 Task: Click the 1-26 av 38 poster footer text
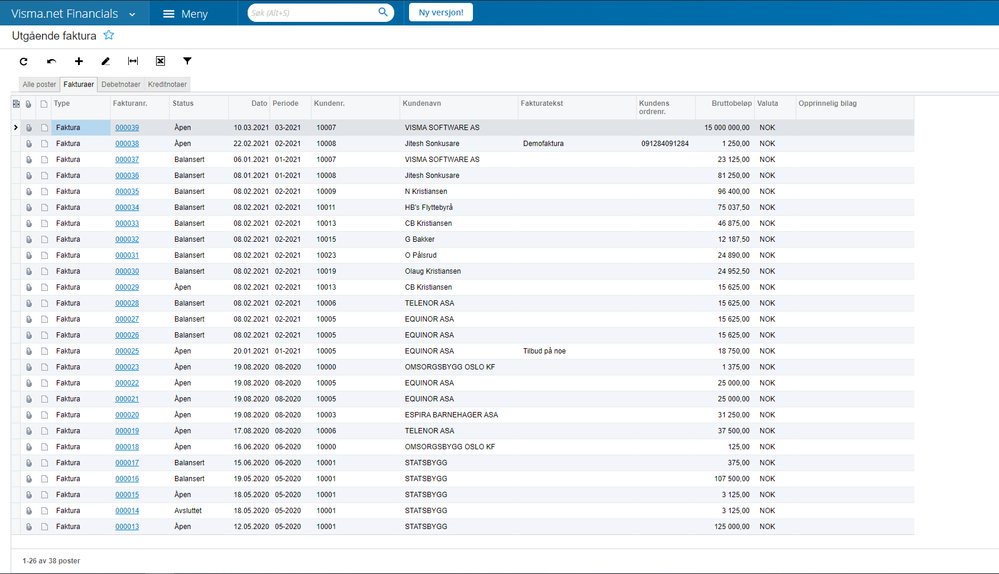tap(51, 561)
